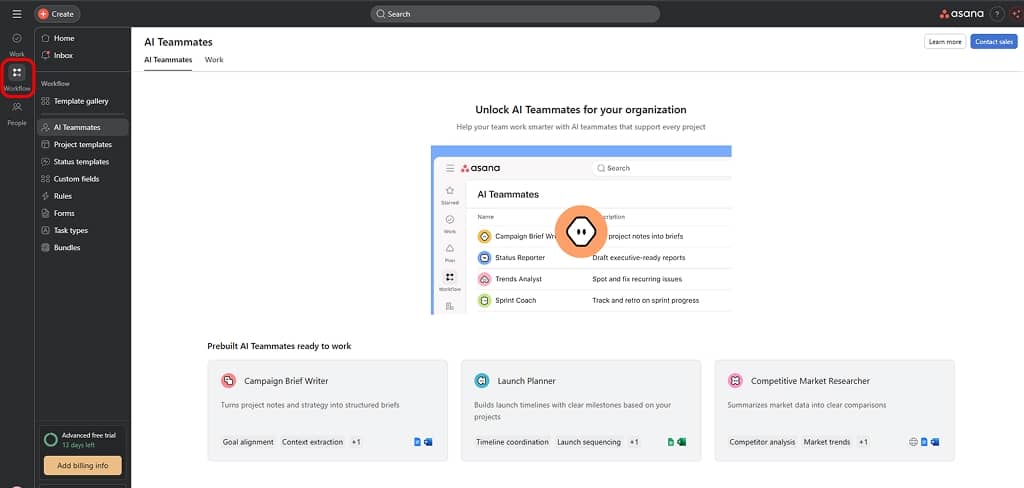
Task: Click the 'Summarizes market data into clear comparisons' text
Action: 807,405
